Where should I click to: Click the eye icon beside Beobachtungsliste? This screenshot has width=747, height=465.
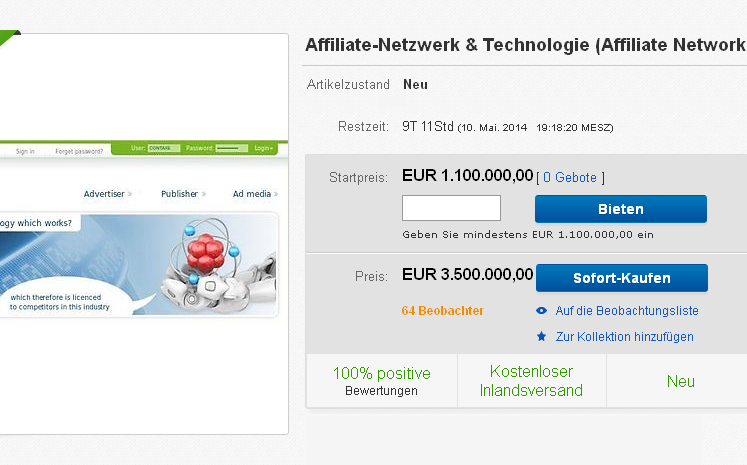tap(541, 311)
